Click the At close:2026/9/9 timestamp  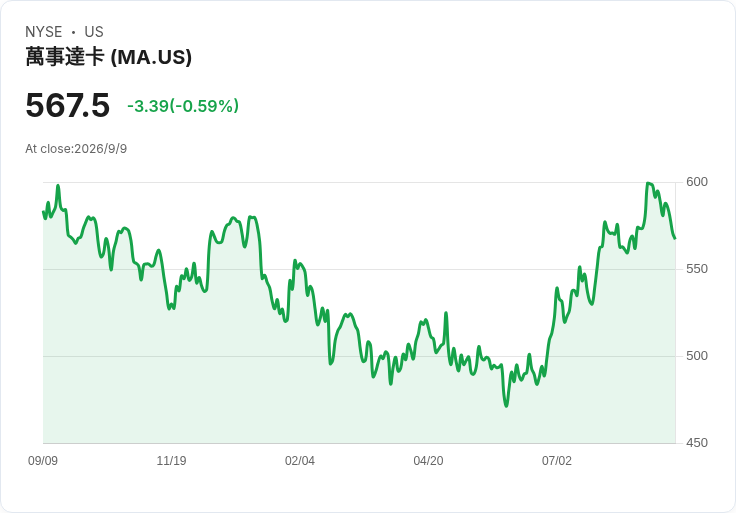click(76, 149)
